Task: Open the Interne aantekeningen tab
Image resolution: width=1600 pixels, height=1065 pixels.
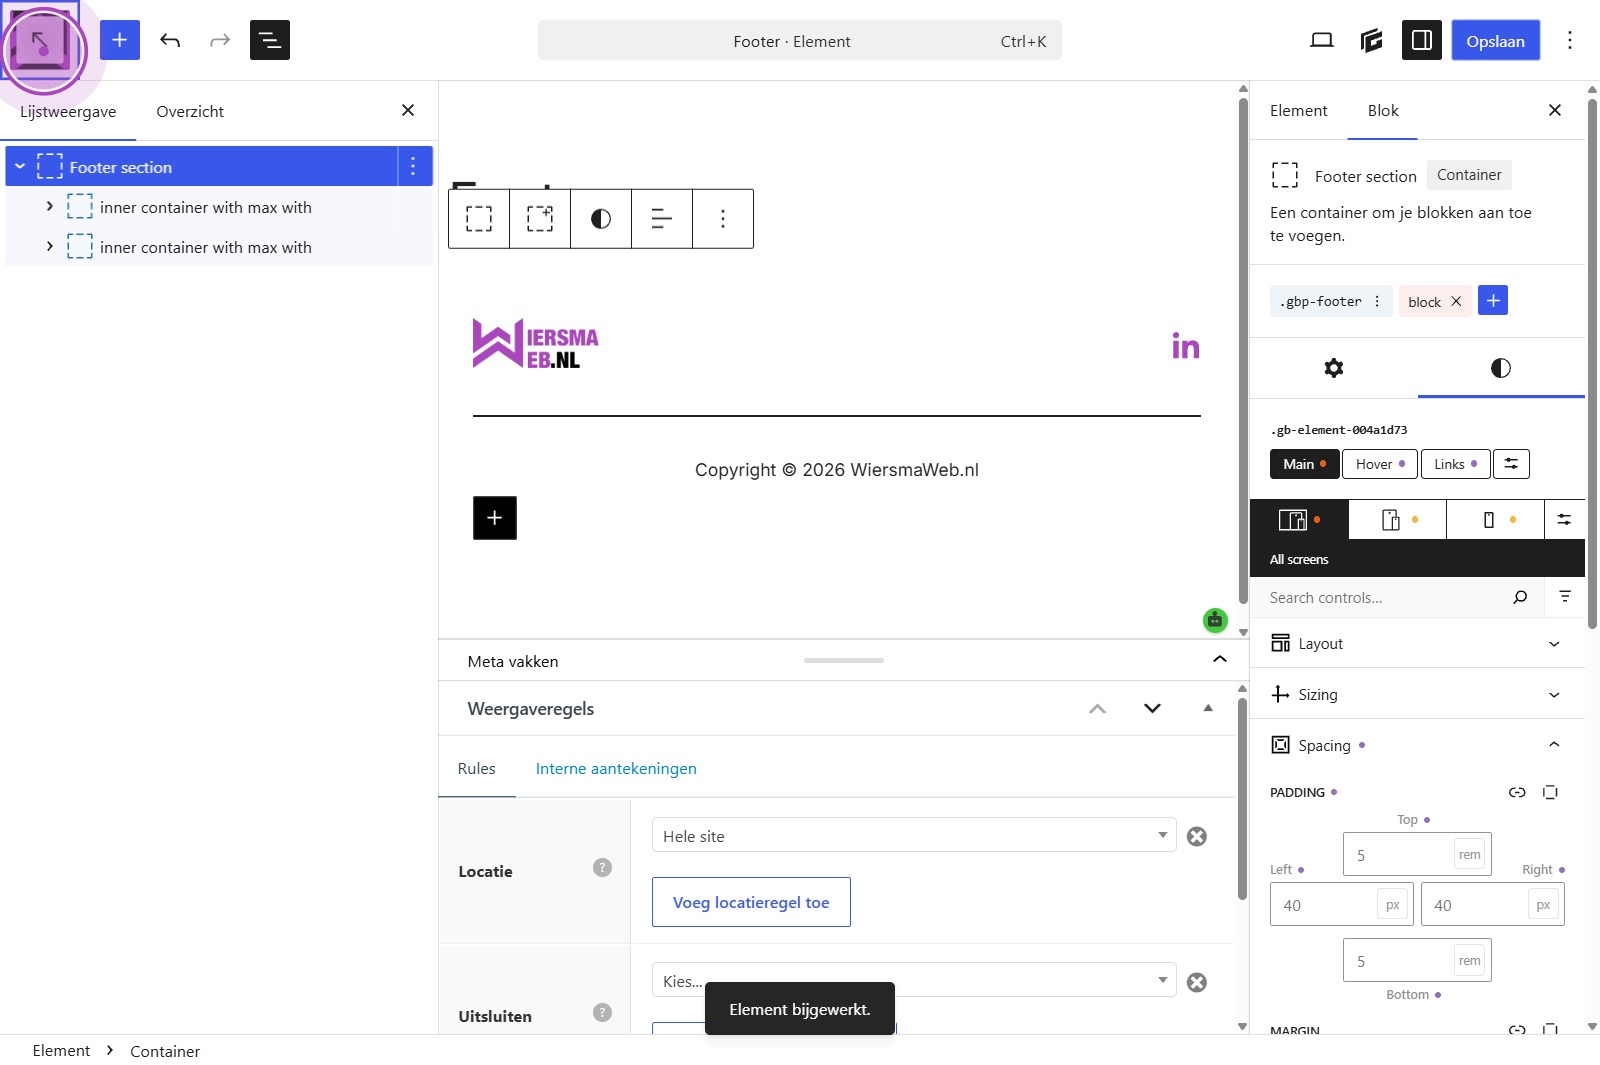Action: click(616, 768)
